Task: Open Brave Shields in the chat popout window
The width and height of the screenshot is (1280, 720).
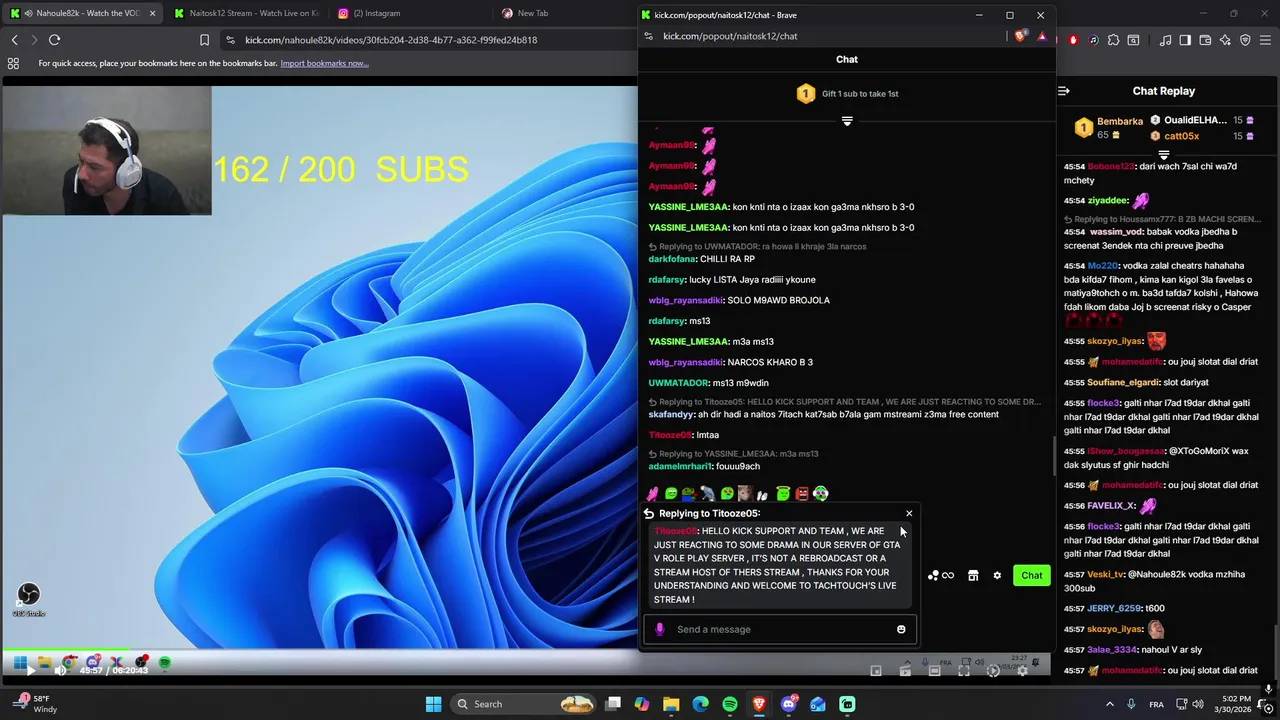Action: click(x=1020, y=36)
